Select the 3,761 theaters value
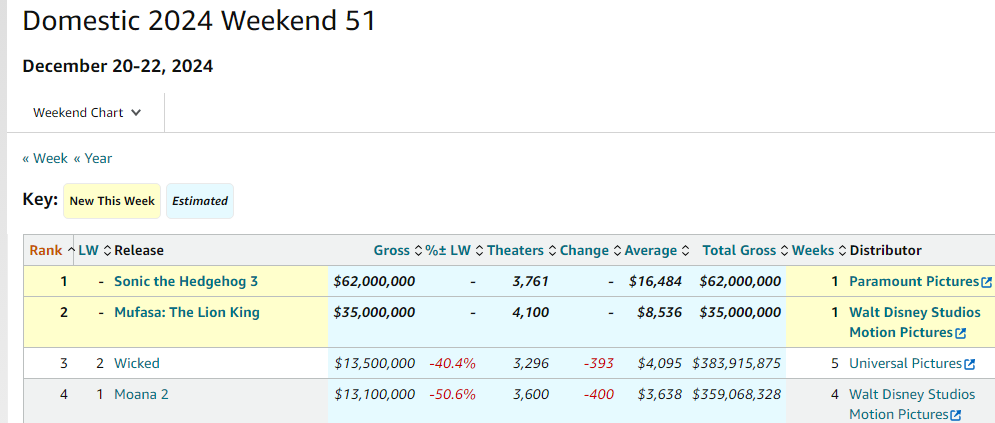Screen dimensions: 995x423 pyautogui.click(x=530, y=282)
